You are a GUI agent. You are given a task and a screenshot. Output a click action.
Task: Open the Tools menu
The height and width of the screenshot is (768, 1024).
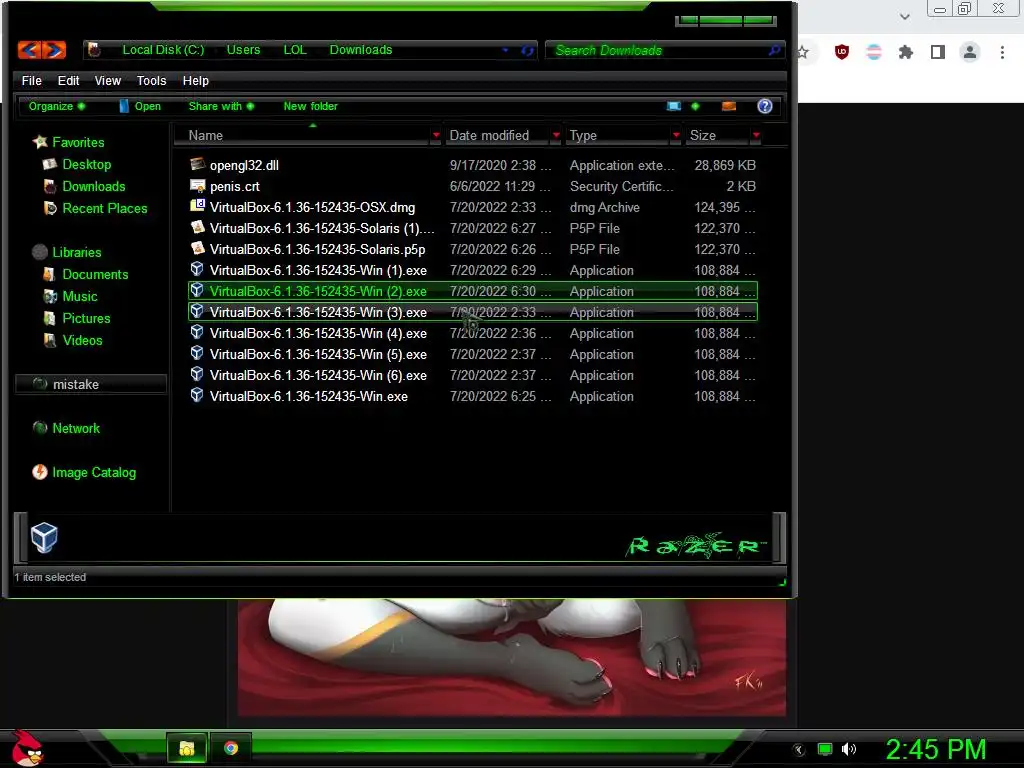(x=152, y=81)
